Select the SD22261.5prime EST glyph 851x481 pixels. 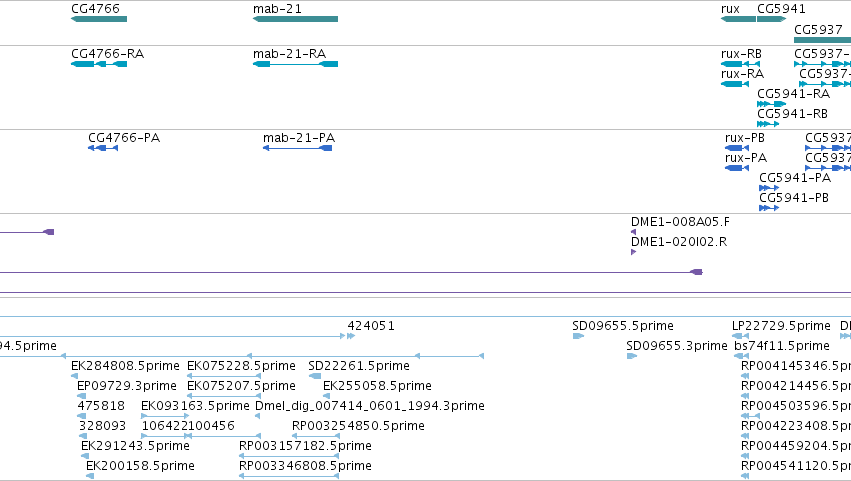[314, 376]
